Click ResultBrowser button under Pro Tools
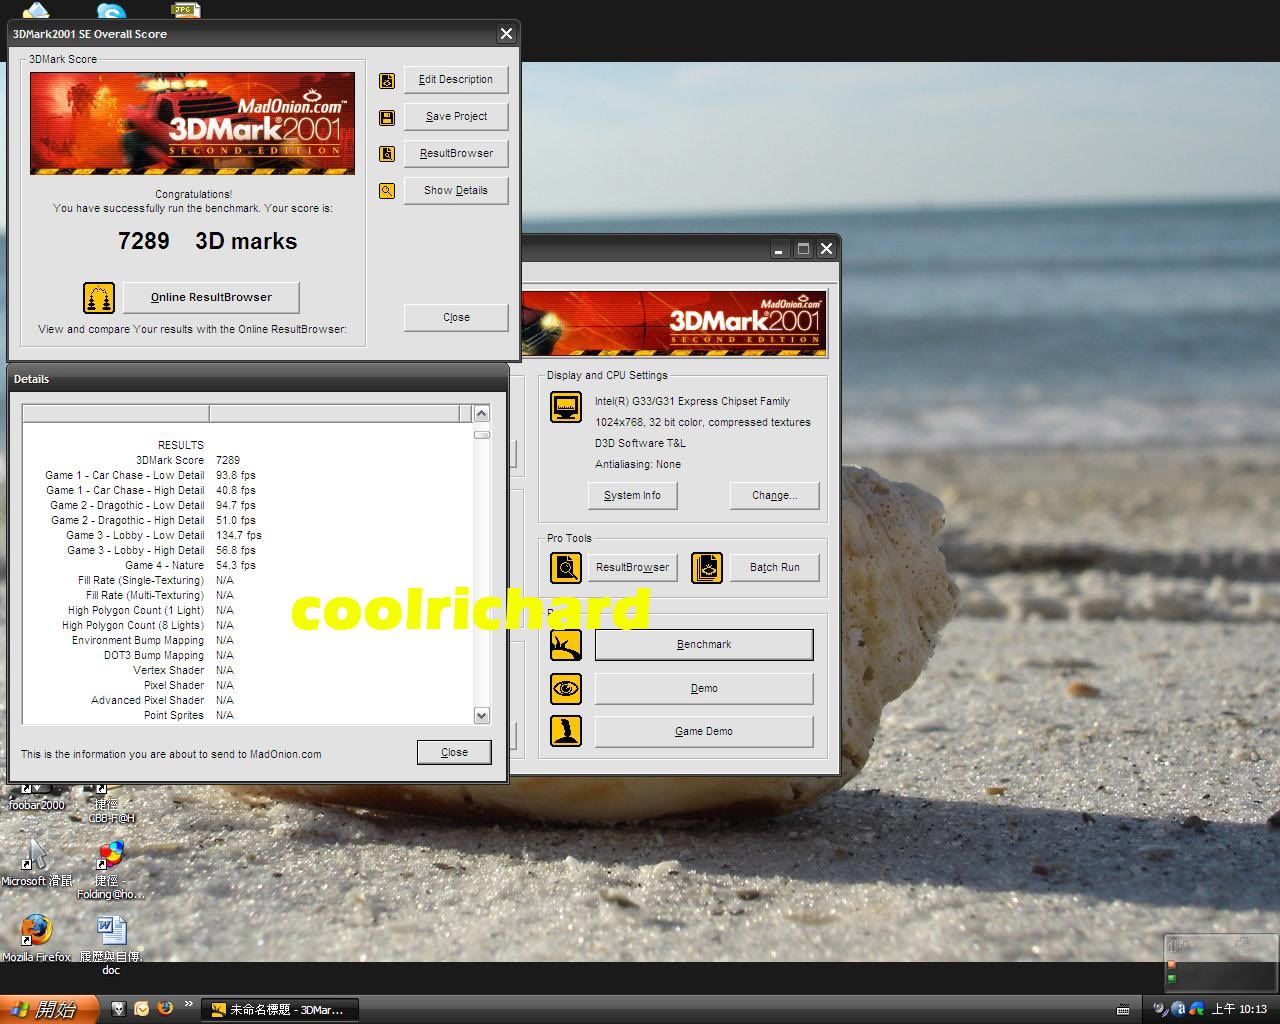 632,568
